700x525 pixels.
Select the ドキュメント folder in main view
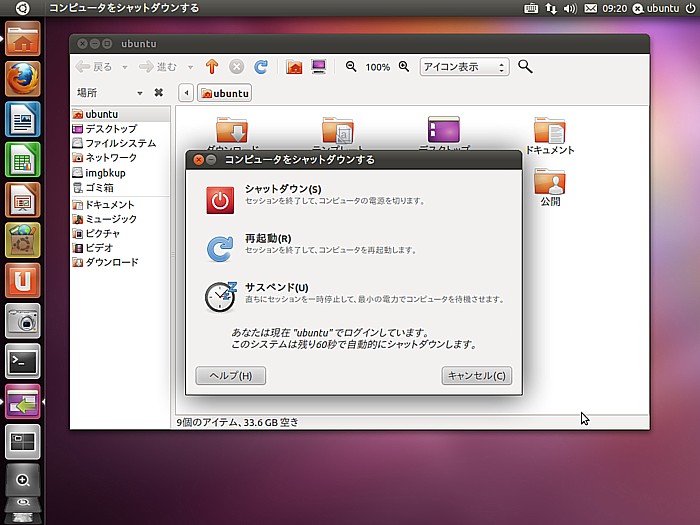click(550, 136)
